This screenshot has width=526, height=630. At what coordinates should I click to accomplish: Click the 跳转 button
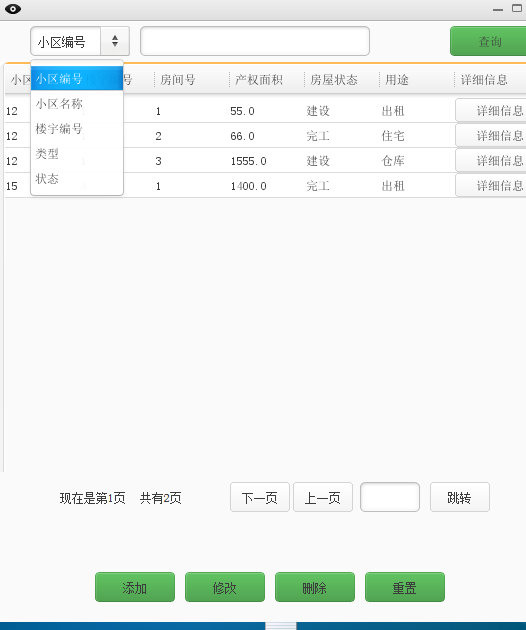click(460, 497)
